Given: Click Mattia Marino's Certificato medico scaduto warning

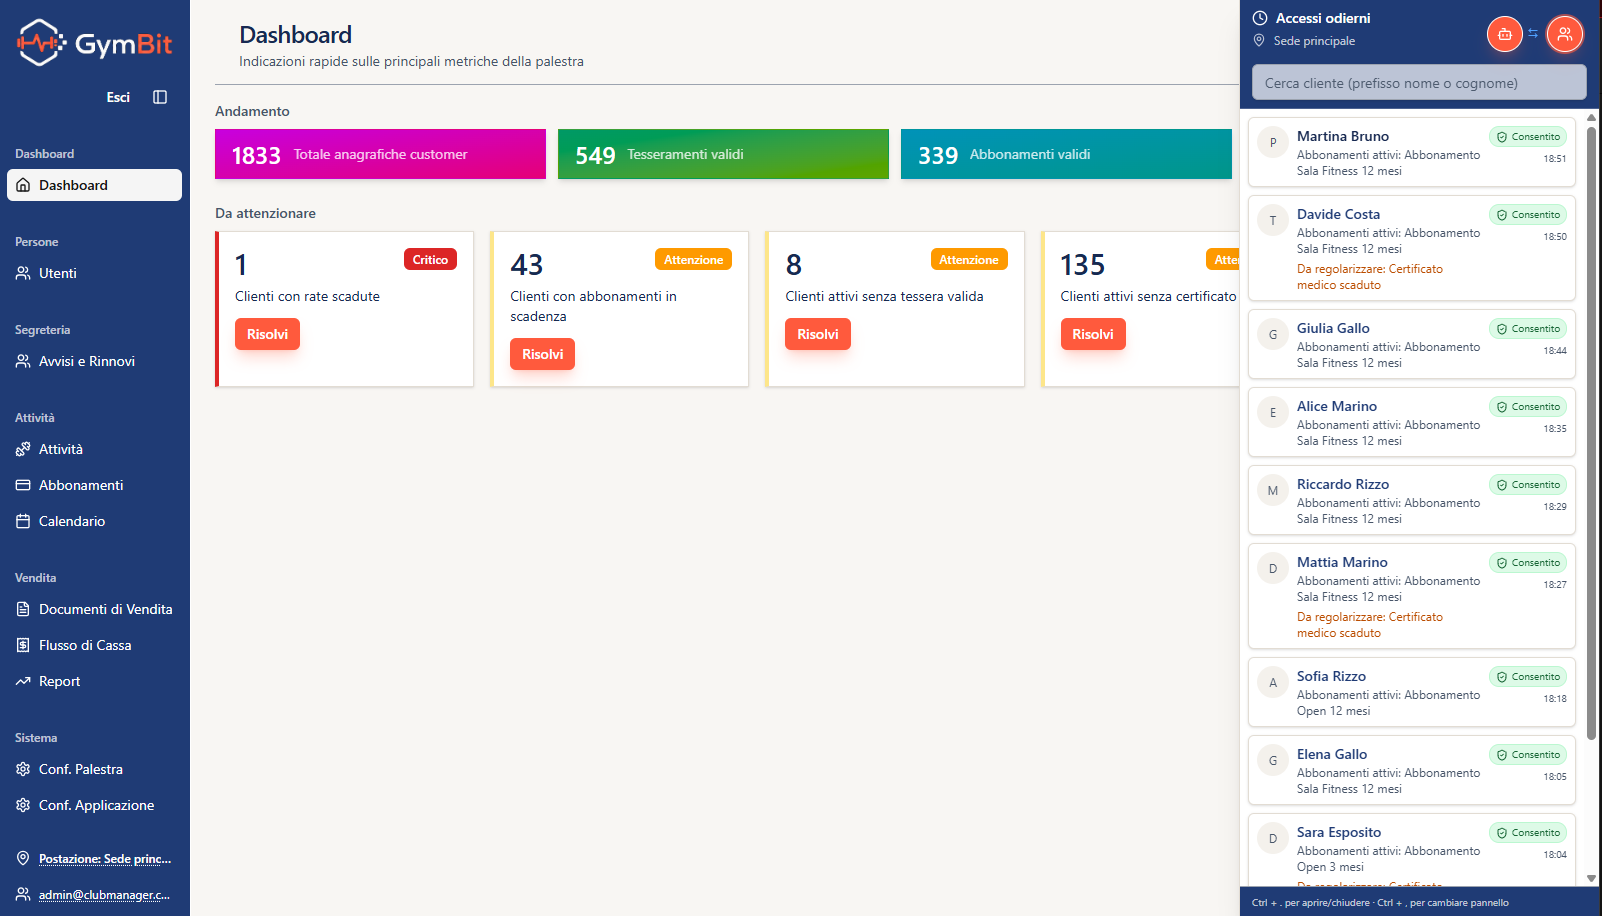Looking at the screenshot, I should pyautogui.click(x=1370, y=625).
